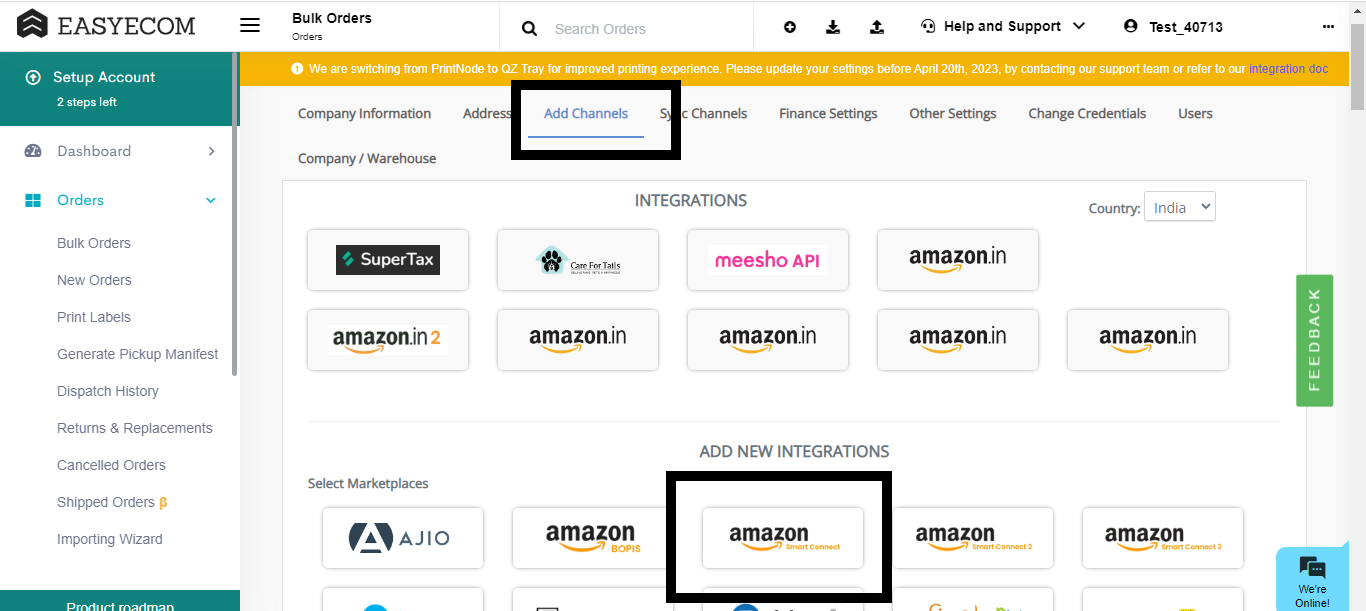Open the Country dropdown showing India
Viewport: 1366px width, 611px height.
tap(1180, 207)
